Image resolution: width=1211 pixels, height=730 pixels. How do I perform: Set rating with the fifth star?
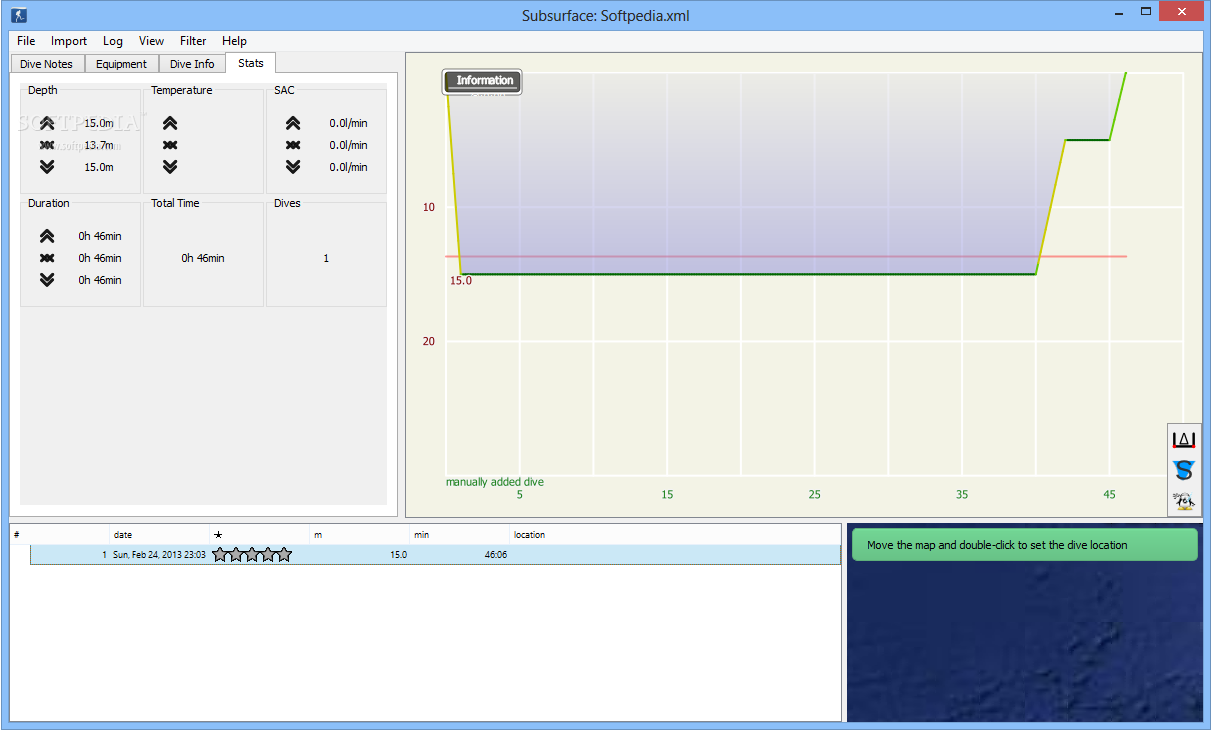coord(284,554)
